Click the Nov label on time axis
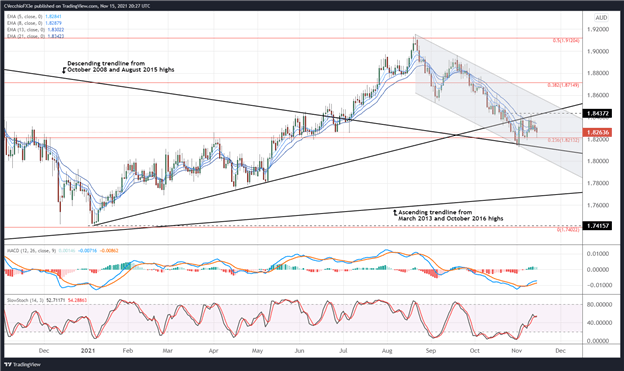This screenshot has width=624, height=371. [x=517, y=351]
